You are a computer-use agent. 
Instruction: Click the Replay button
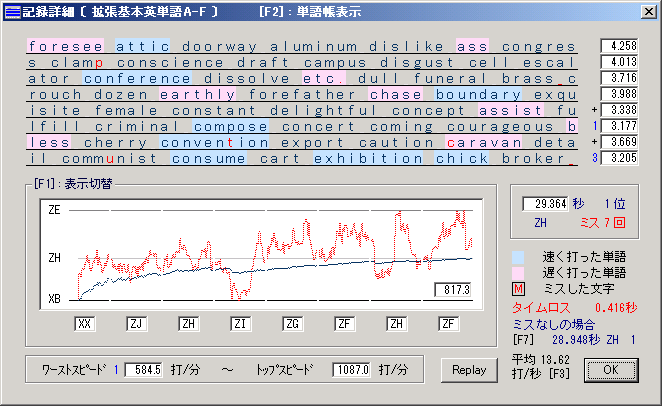coord(469,370)
